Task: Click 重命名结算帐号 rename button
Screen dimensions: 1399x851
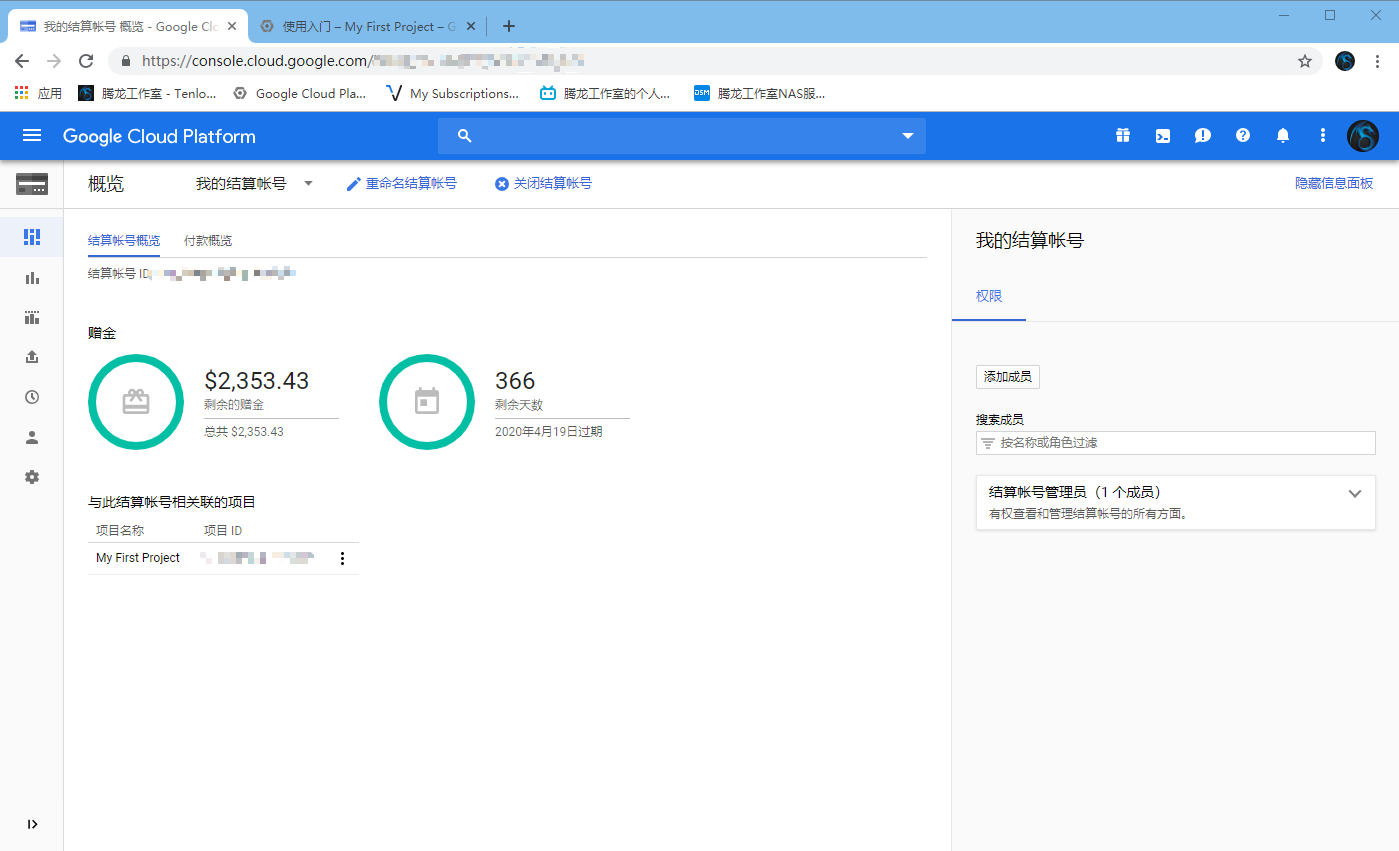Action: [x=401, y=184]
